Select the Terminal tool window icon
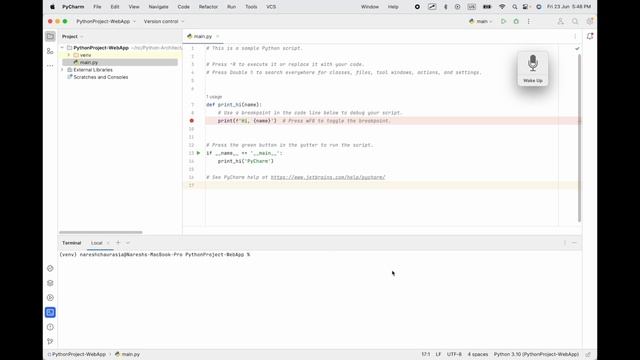The width and height of the screenshot is (640, 360). click(x=50, y=312)
